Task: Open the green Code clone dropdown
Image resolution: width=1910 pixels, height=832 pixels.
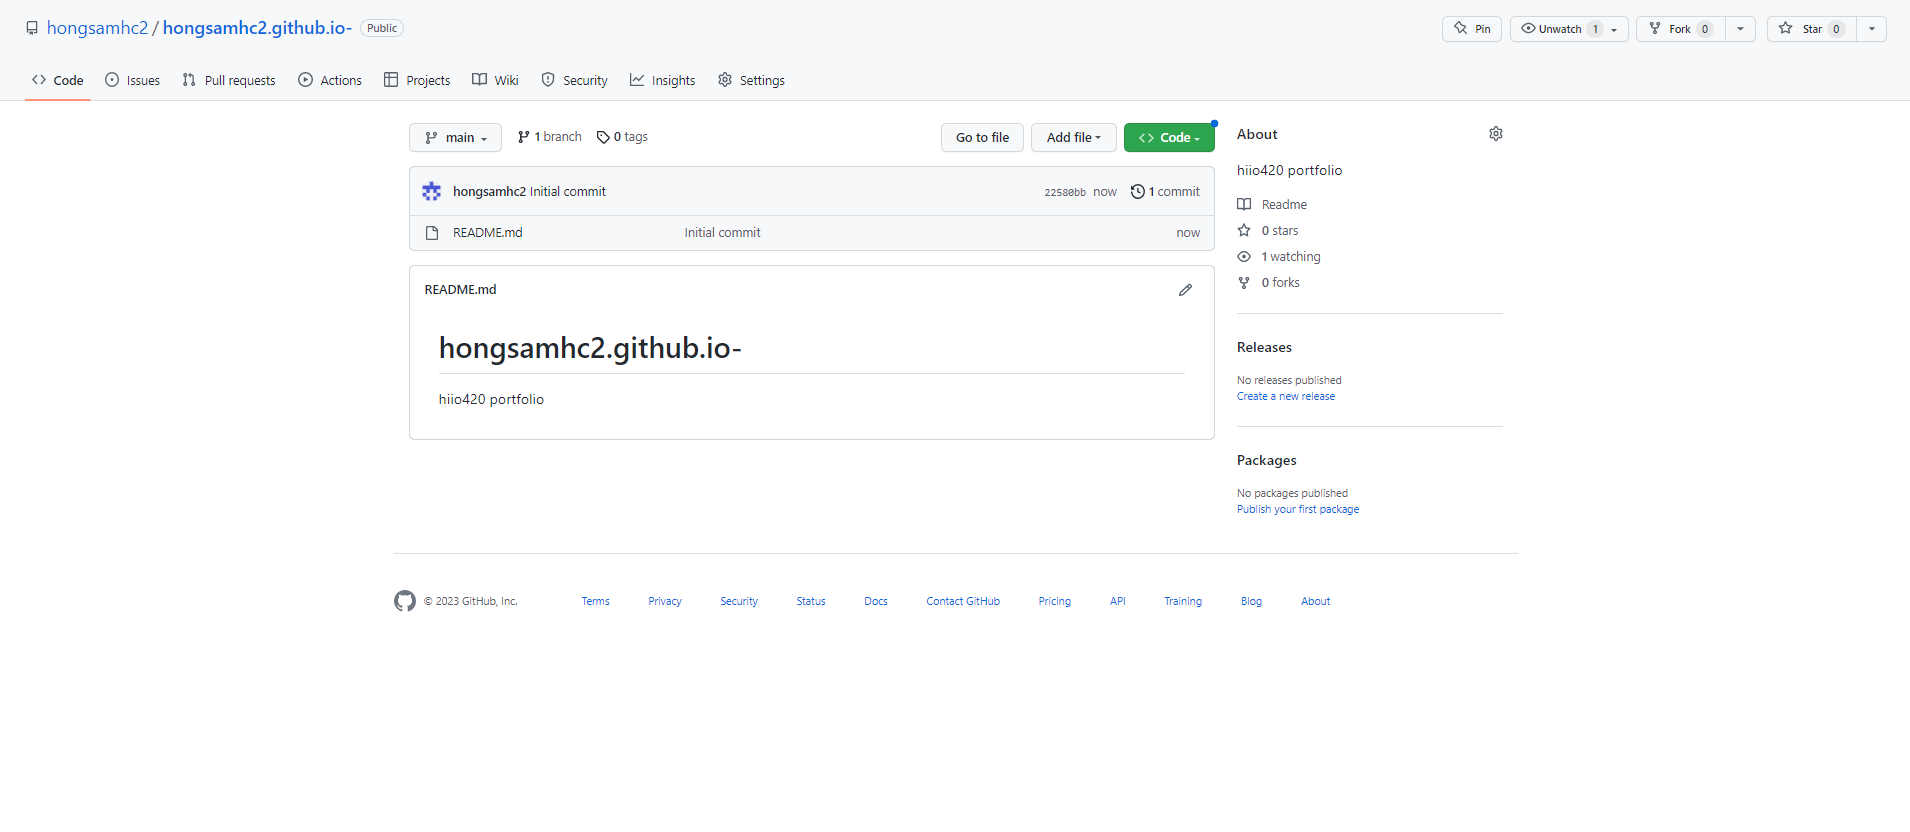Action: (1169, 137)
